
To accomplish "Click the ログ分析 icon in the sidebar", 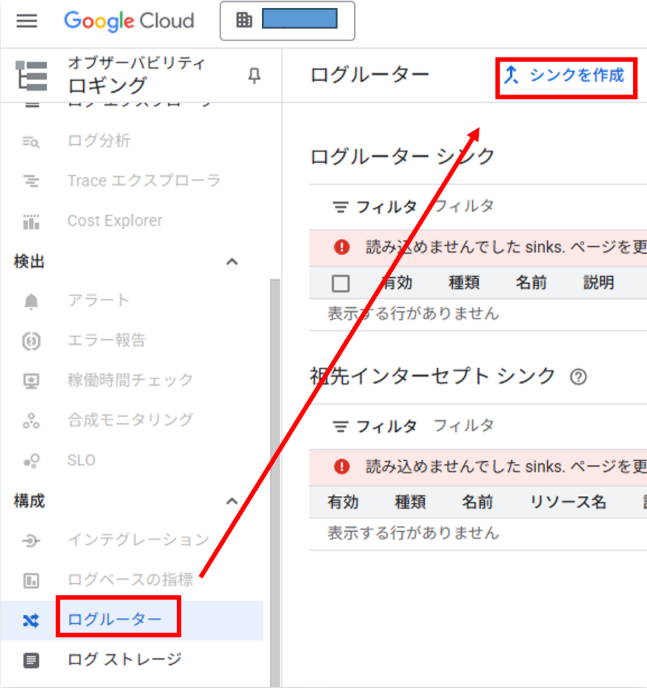I will pos(31,141).
